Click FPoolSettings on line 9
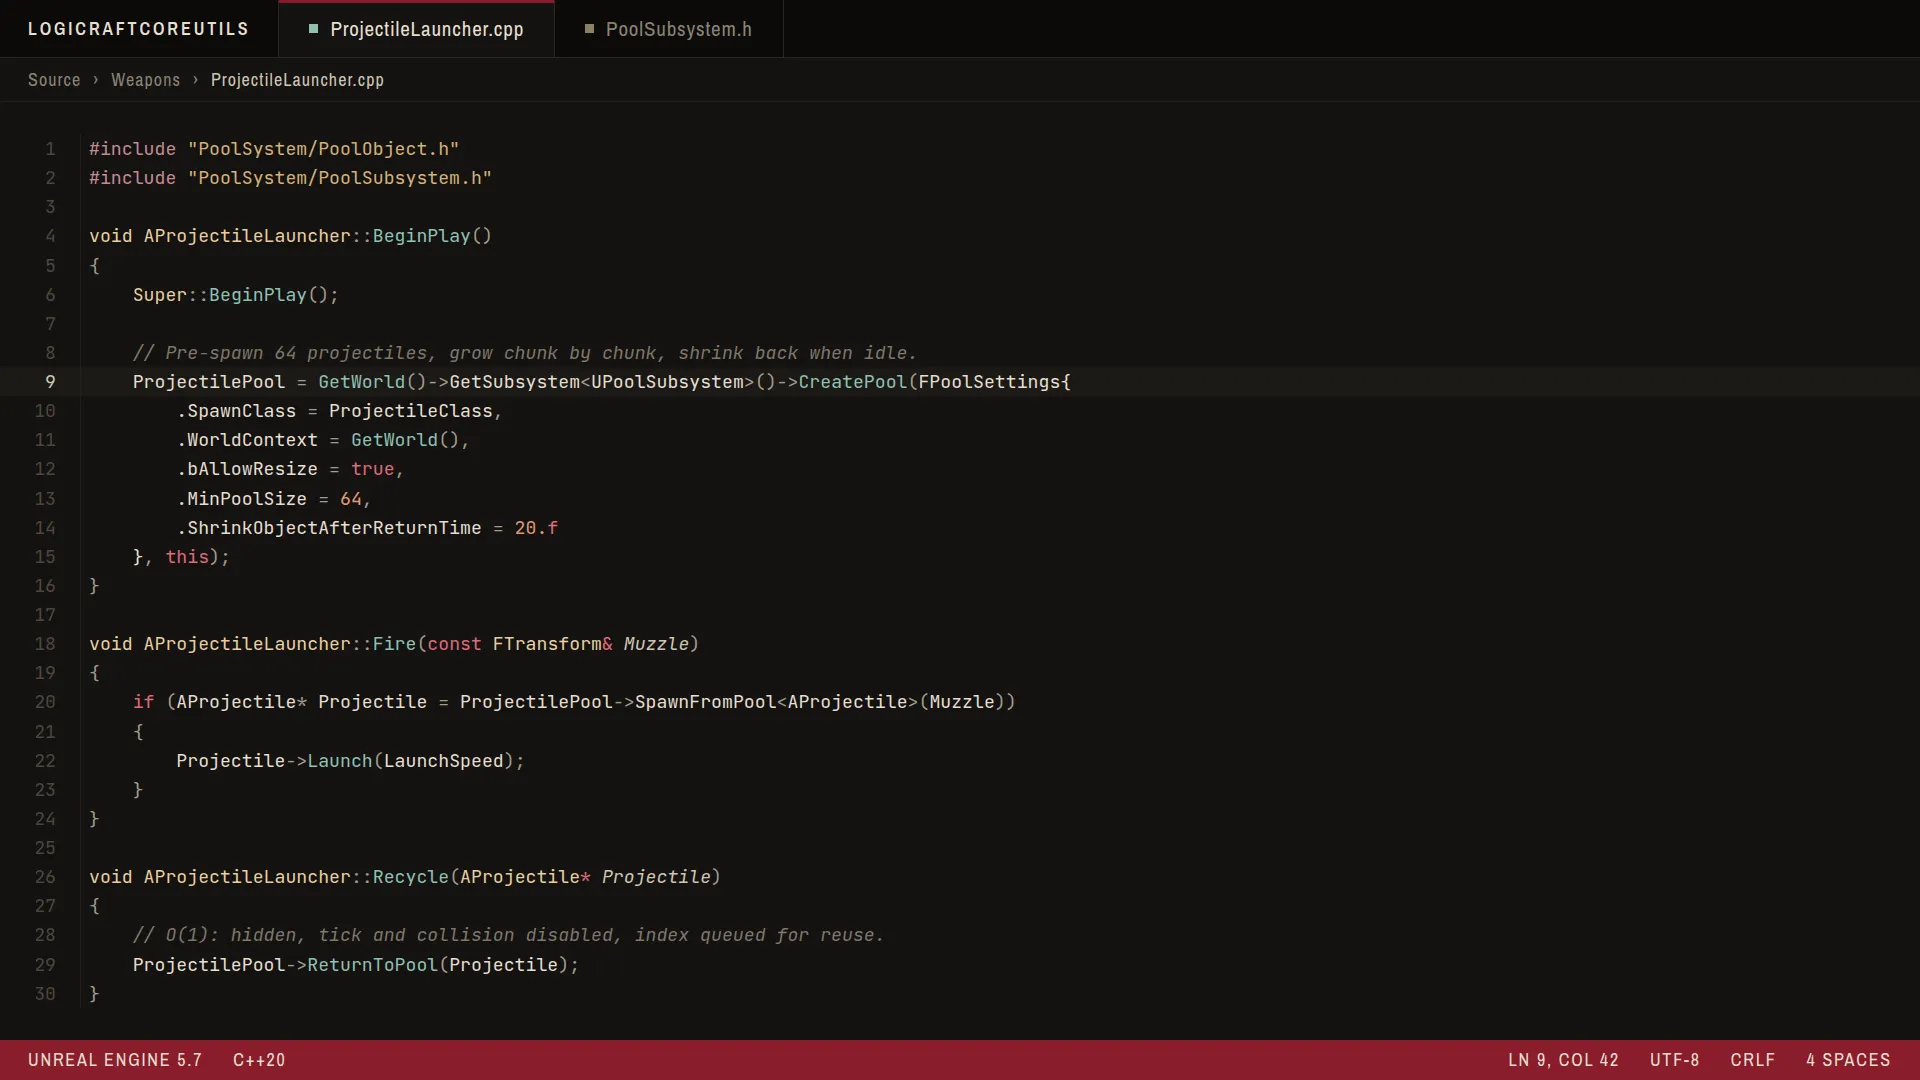 pyautogui.click(x=989, y=382)
